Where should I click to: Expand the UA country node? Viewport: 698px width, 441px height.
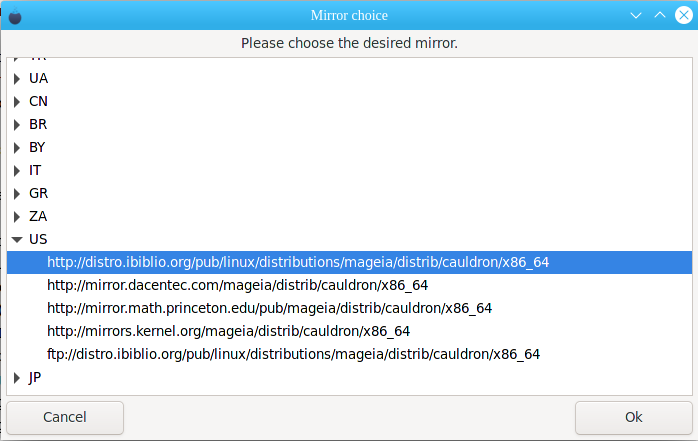(17, 79)
